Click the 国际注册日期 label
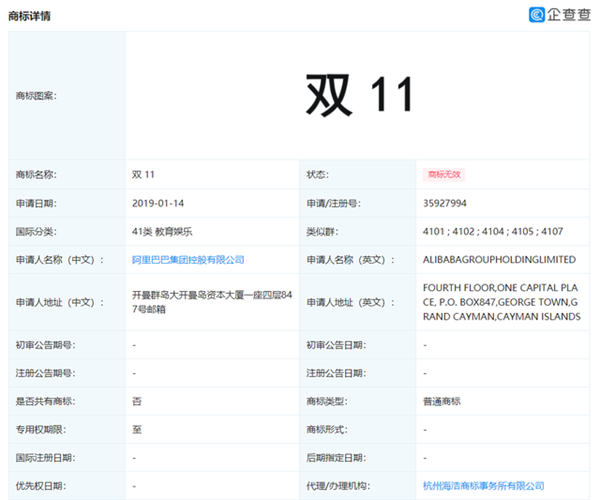 coord(45,458)
